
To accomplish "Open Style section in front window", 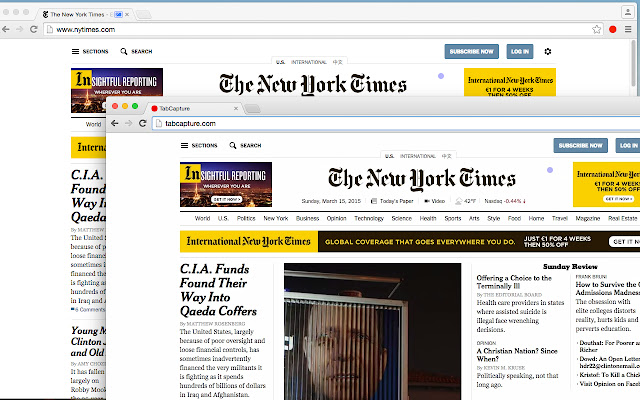I will [x=493, y=218].
